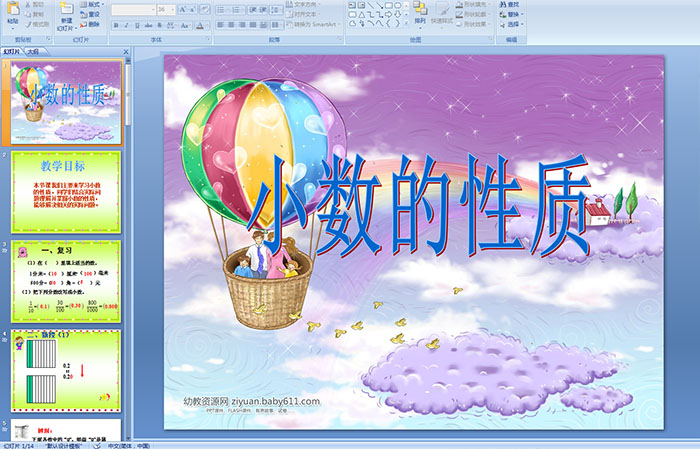Image resolution: width=700 pixels, height=449 pixels.
Task: Open the Layout (版式) dropdown
Action: tap(92, 4)
